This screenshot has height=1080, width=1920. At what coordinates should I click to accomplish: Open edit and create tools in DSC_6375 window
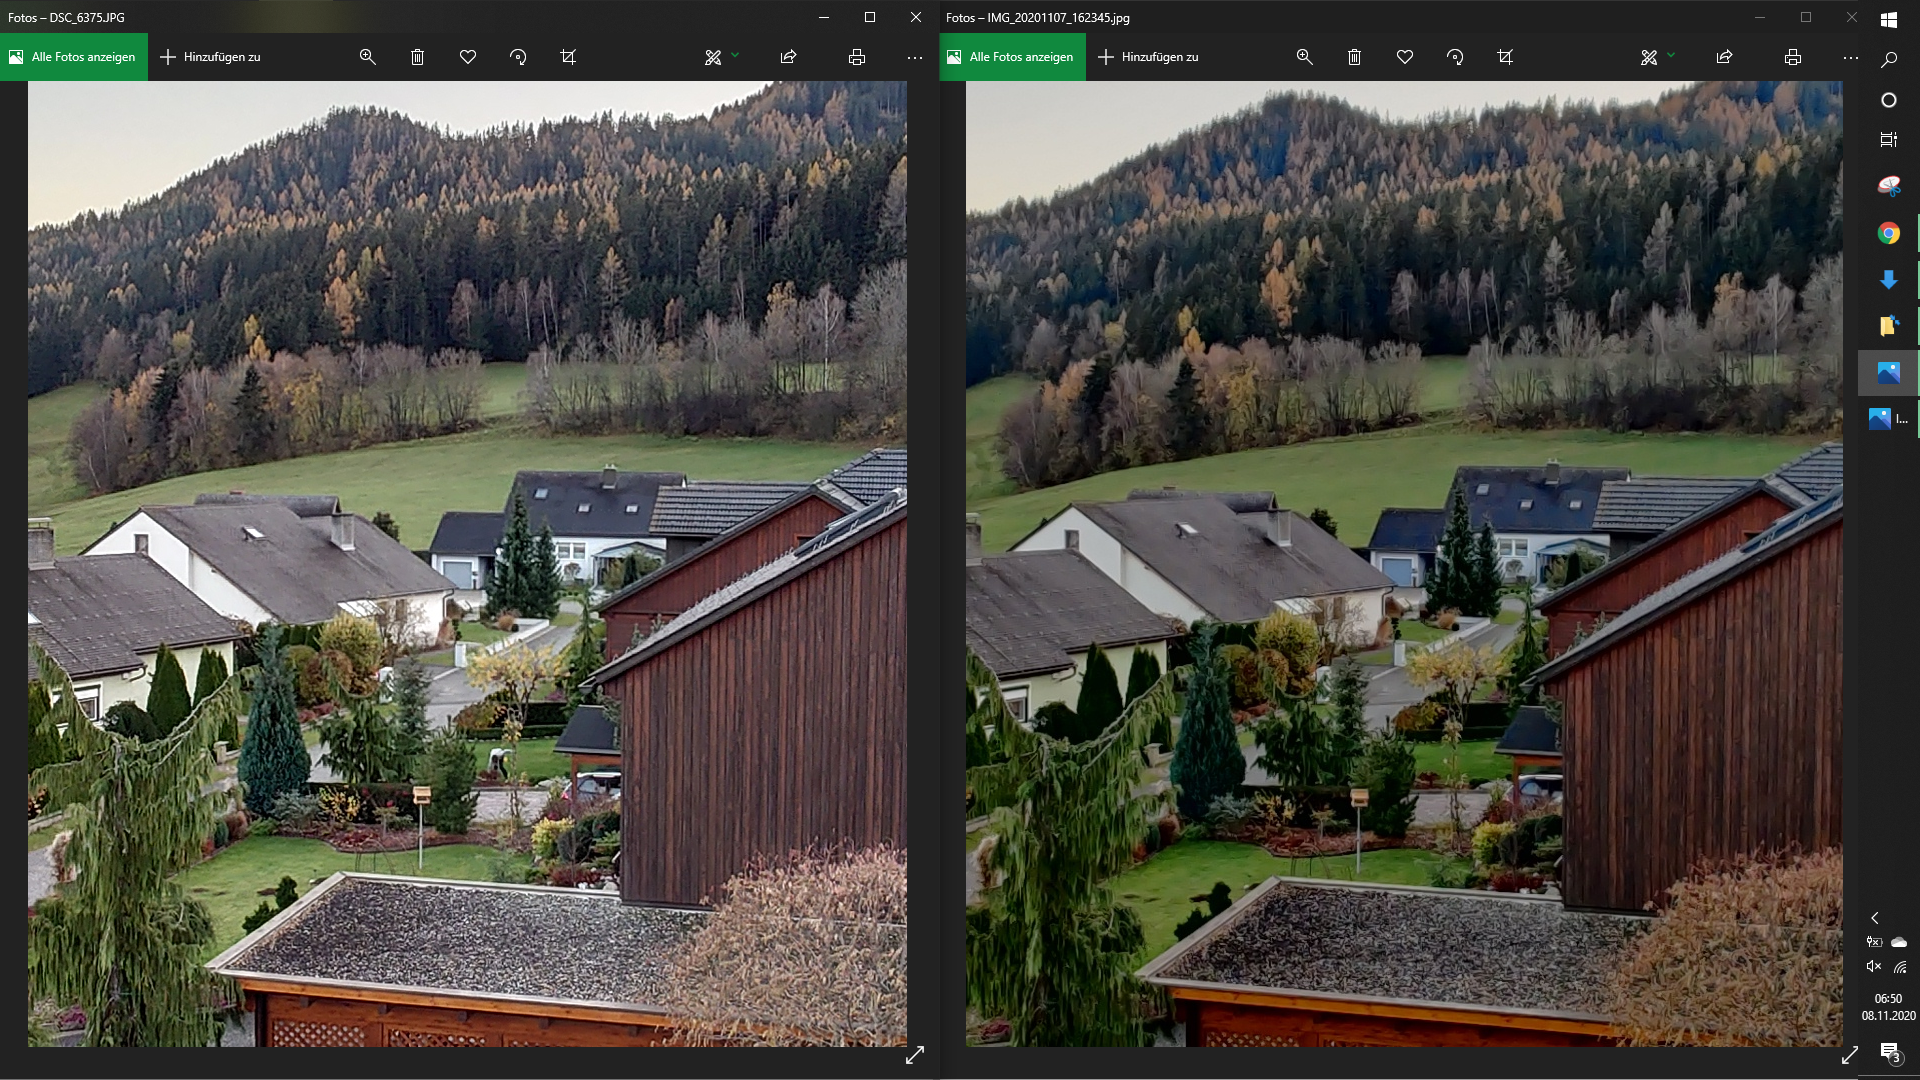(x=713, y=57)
